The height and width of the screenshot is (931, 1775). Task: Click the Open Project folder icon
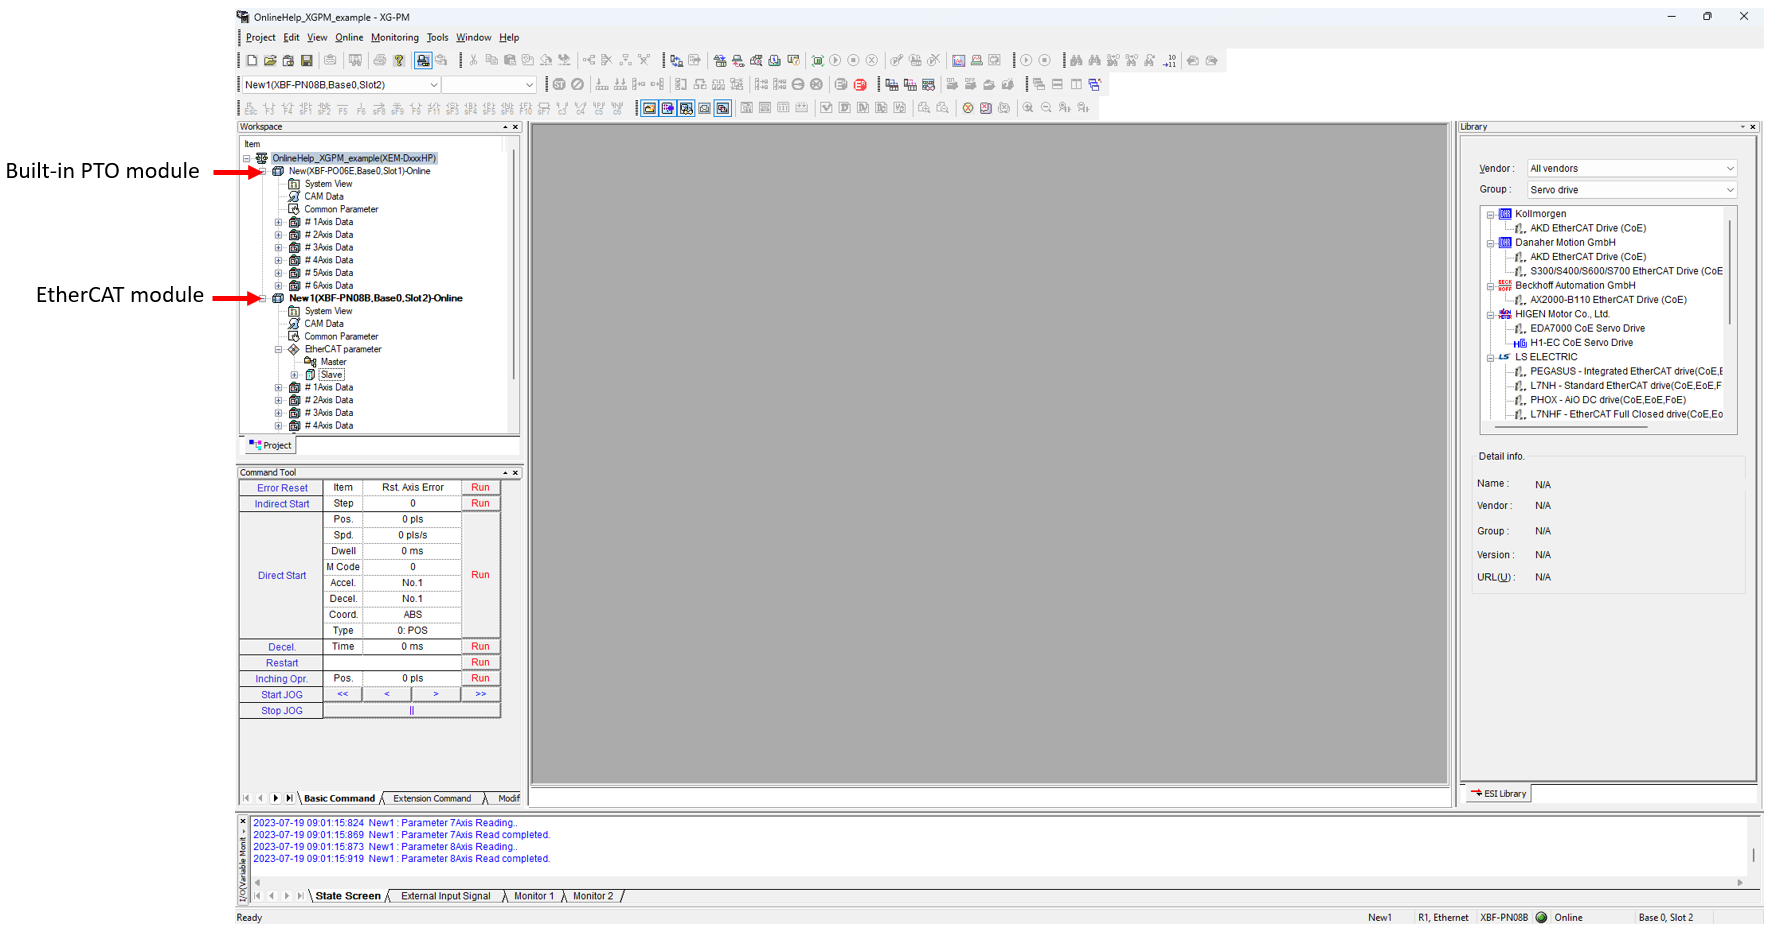(270, 61)
